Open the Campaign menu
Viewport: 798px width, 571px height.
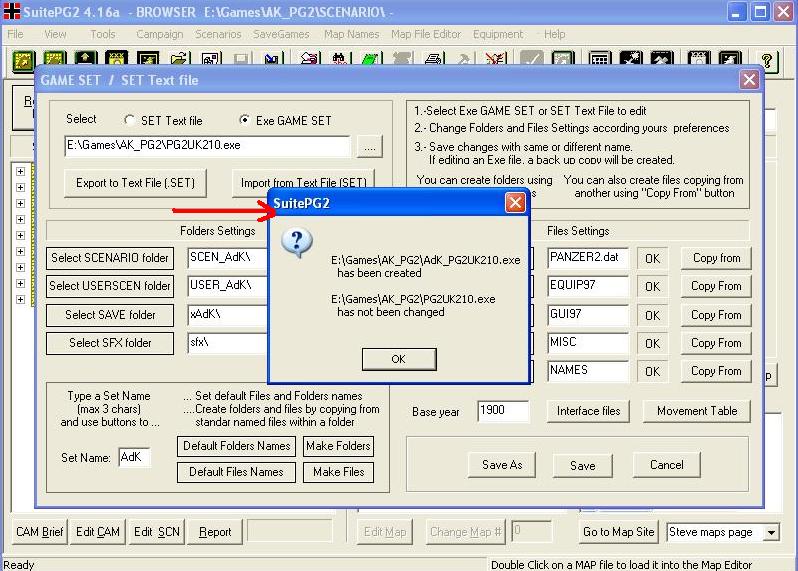click(159, 34)
